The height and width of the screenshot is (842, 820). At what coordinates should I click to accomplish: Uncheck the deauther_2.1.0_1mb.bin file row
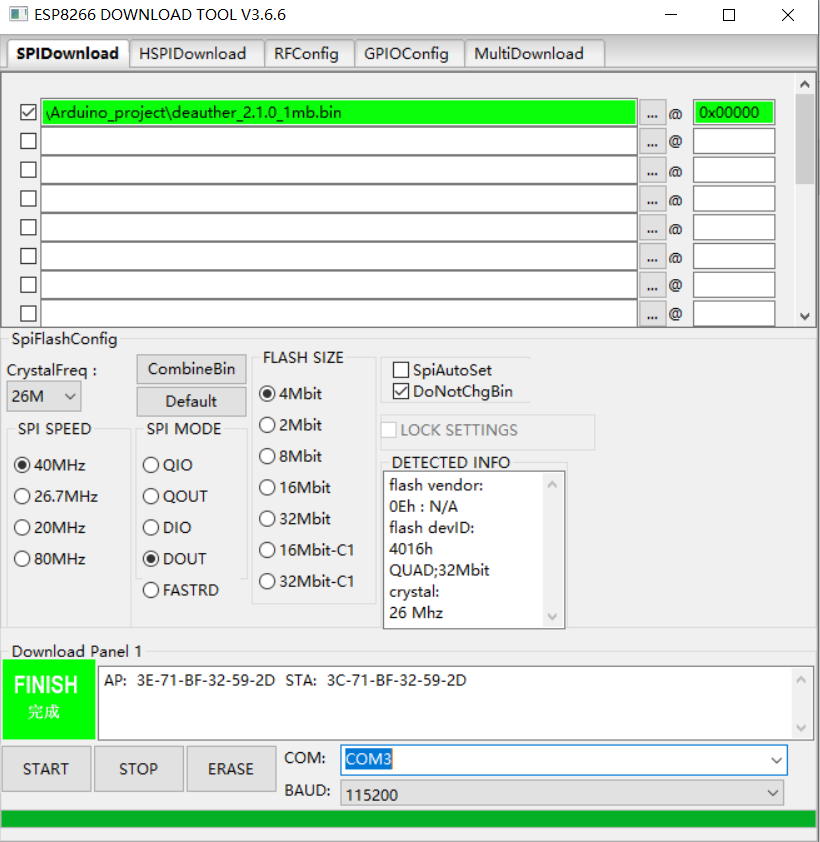(28, 112)
